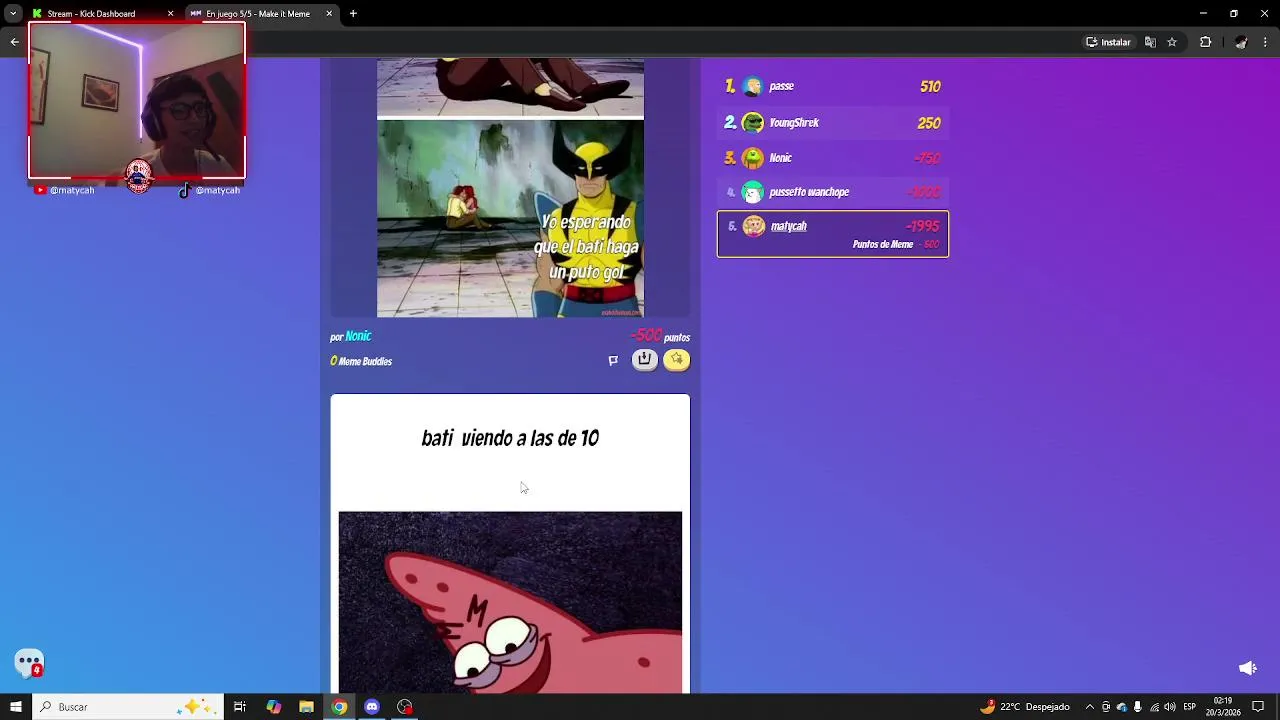Click the 510 score for passe

(930, 87)
